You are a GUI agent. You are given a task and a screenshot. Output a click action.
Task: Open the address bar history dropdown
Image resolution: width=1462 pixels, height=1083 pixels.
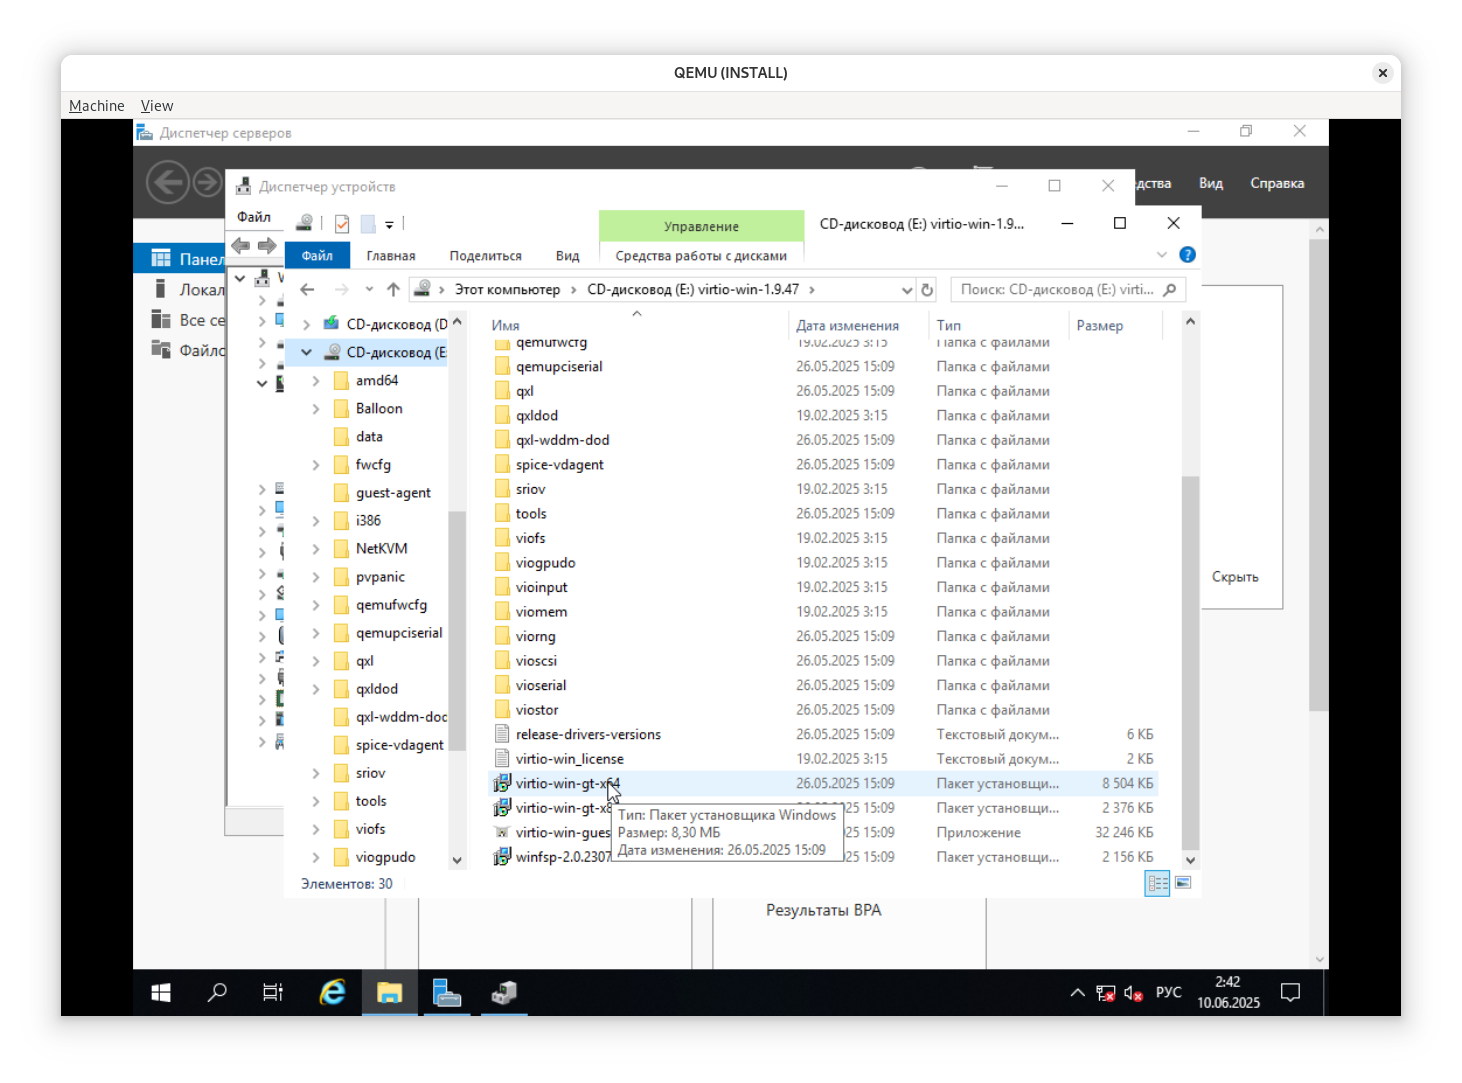pyautogui.click(x=907, y=290)
